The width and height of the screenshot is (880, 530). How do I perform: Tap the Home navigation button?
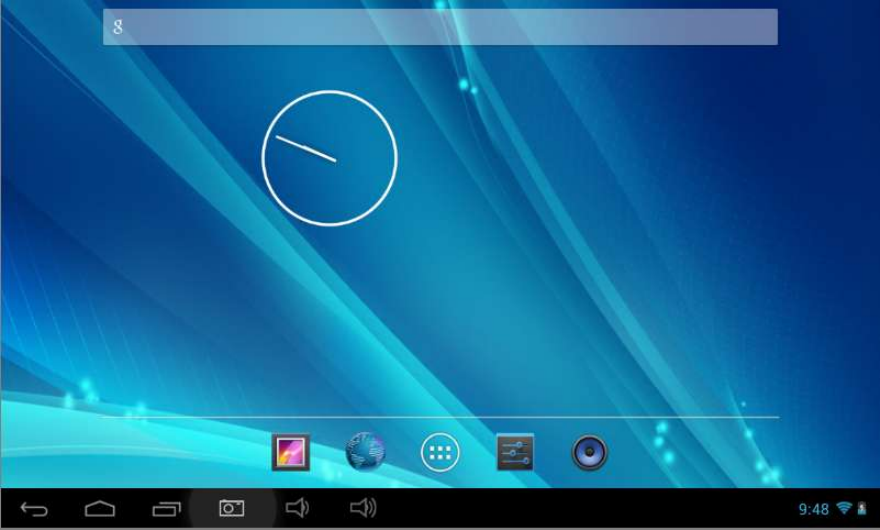click(x=100, y=509)
